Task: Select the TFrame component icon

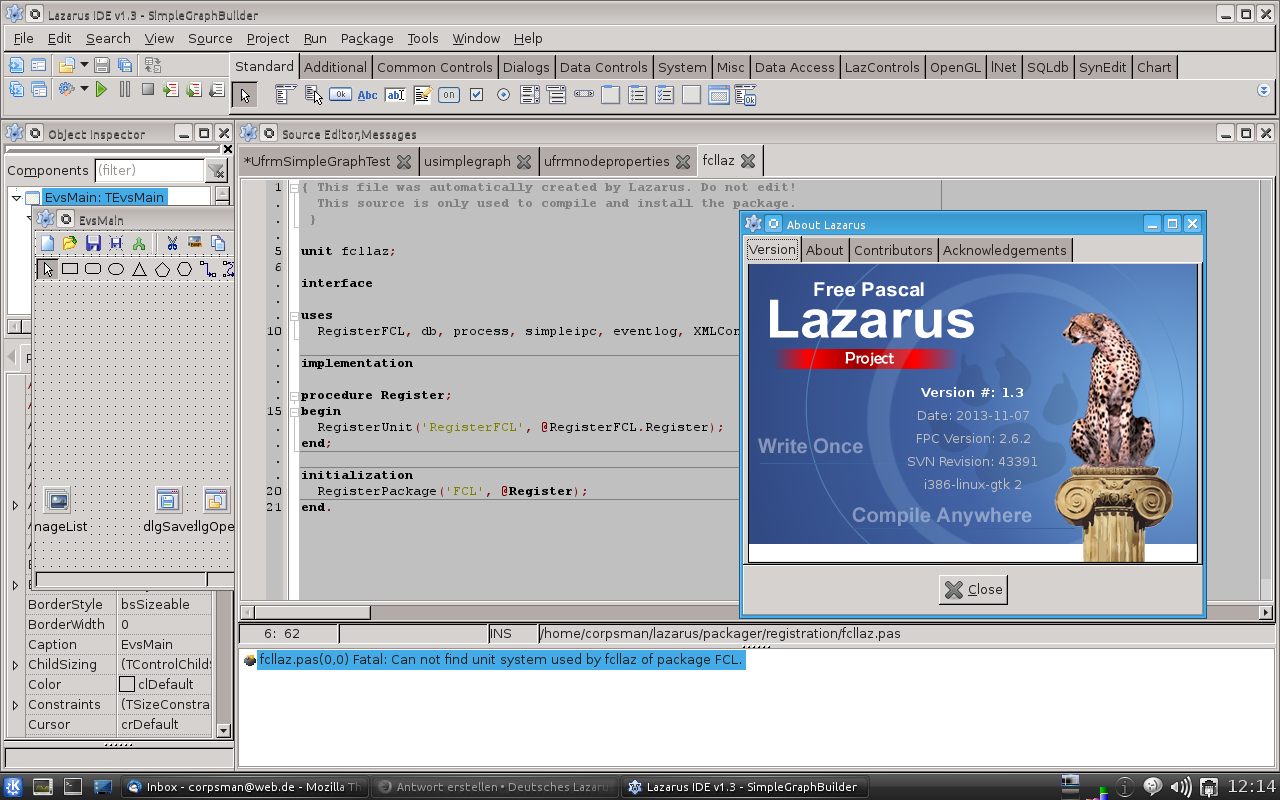Action: coord(719,95)
